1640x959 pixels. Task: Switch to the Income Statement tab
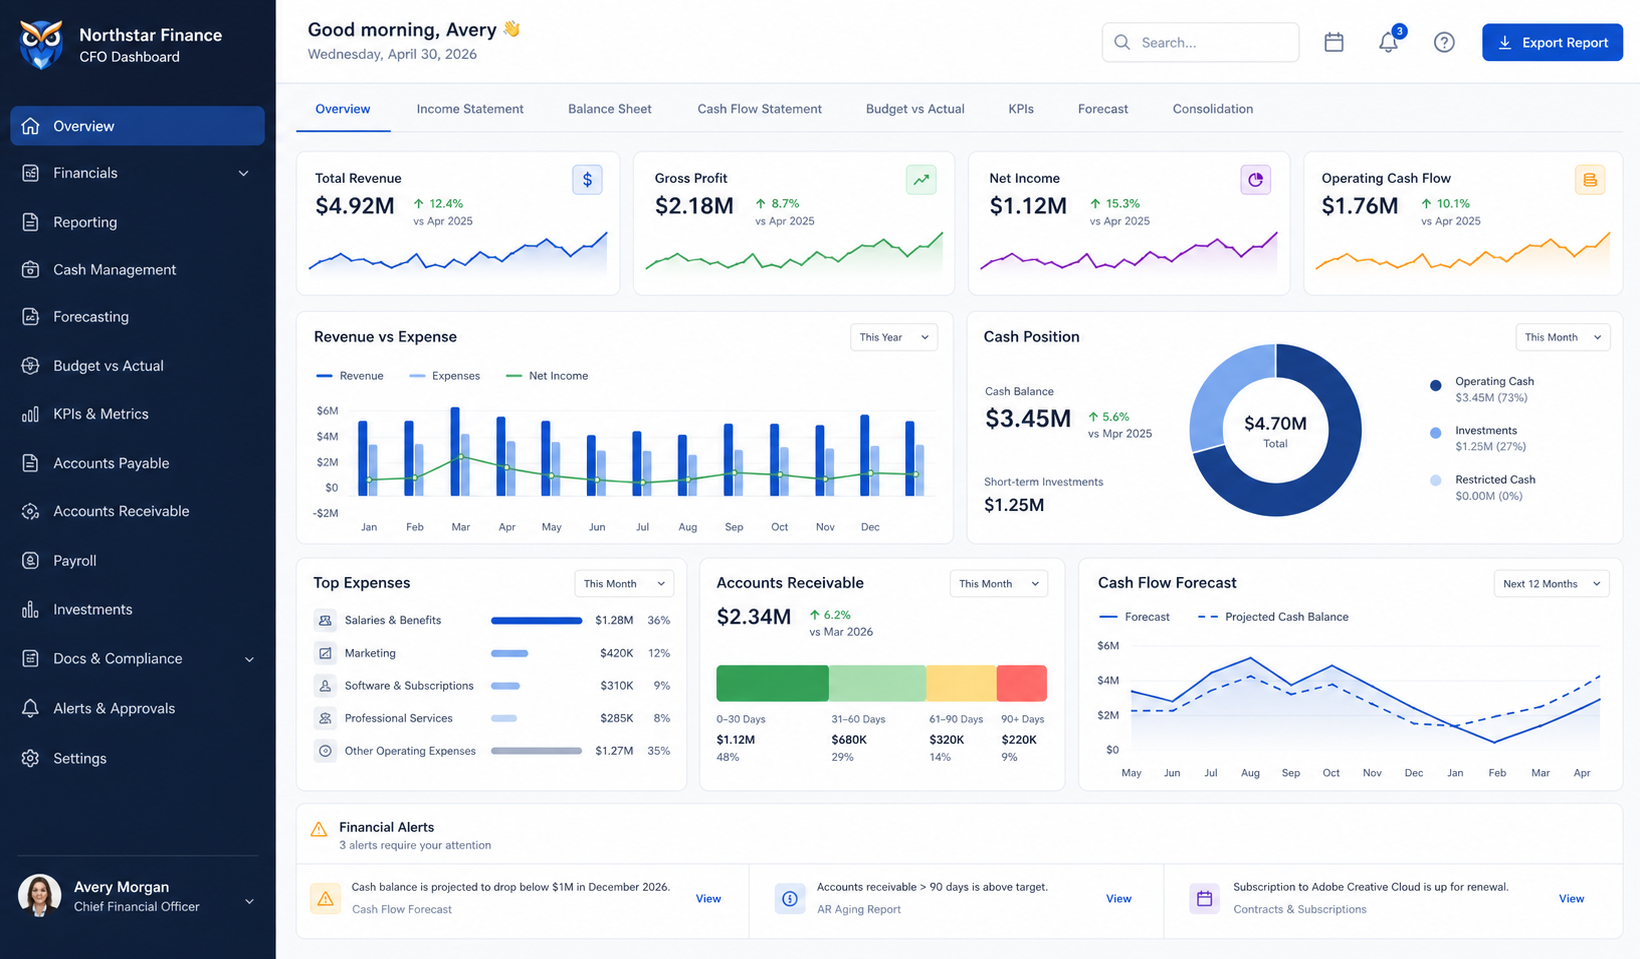pyautogui.click(x=470, y=109)
